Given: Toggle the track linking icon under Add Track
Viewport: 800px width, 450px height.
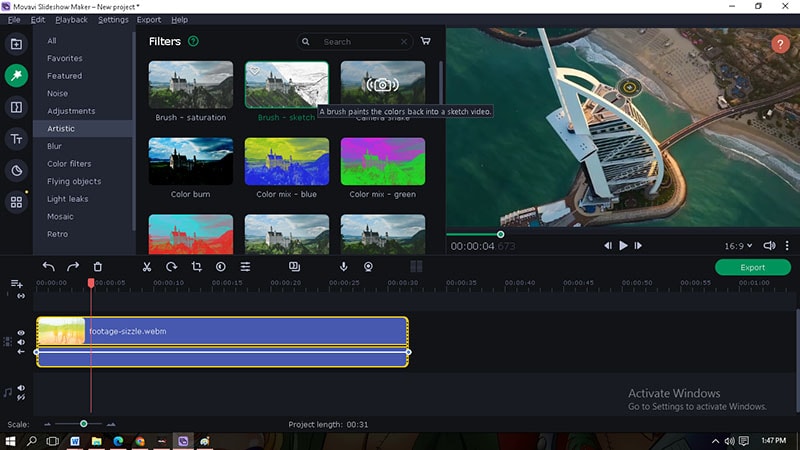Looking at the screenshot, I should point(21,296).
